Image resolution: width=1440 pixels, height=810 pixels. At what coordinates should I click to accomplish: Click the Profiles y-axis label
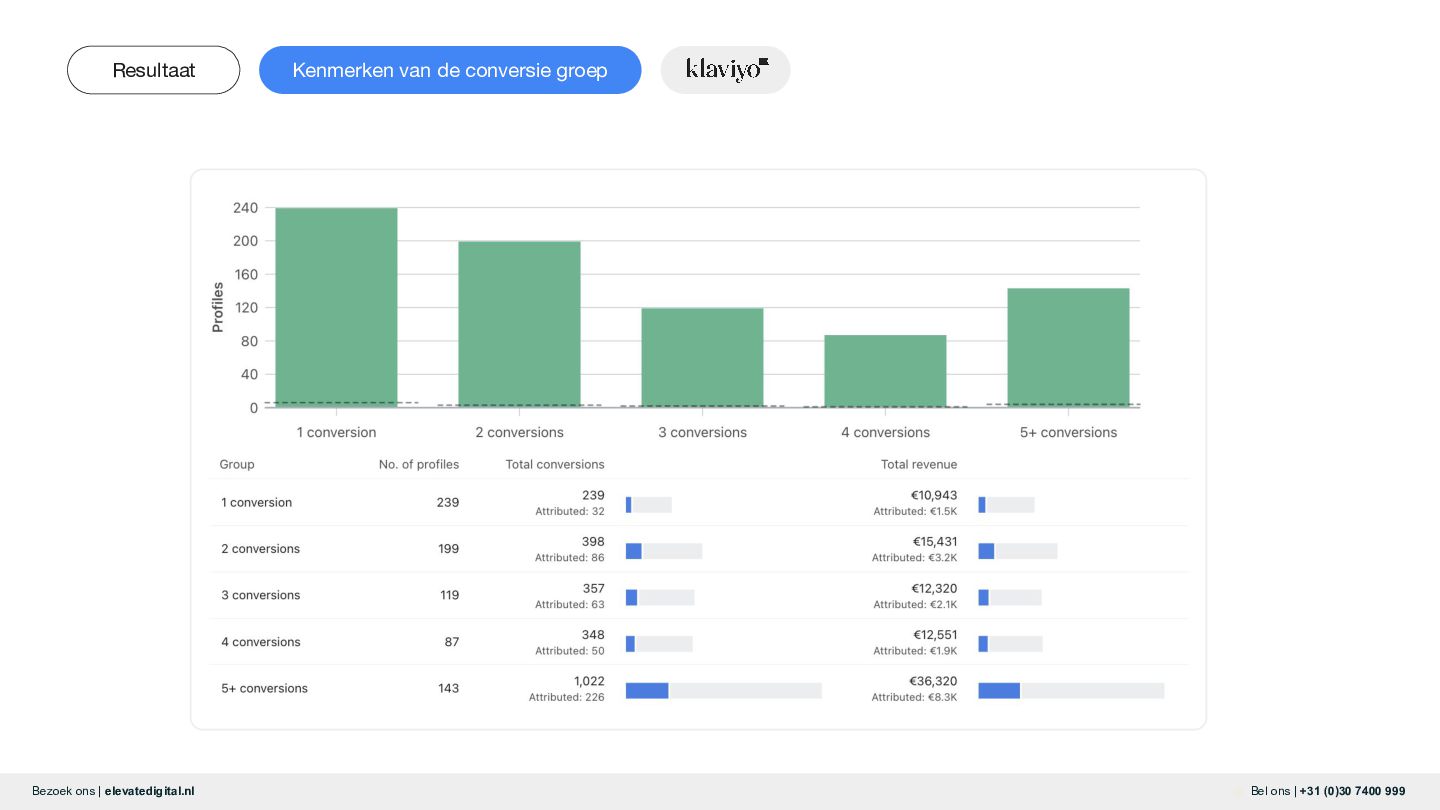tap(218, 307)
